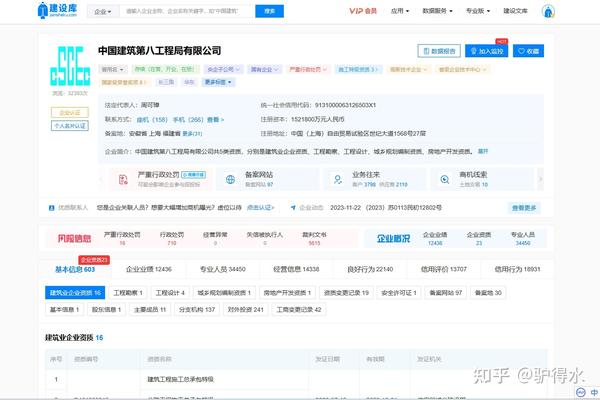600x400 pixels.
Task: Switch to the 企业业绩 12436 tab
Action: click(x=148, y=269)
